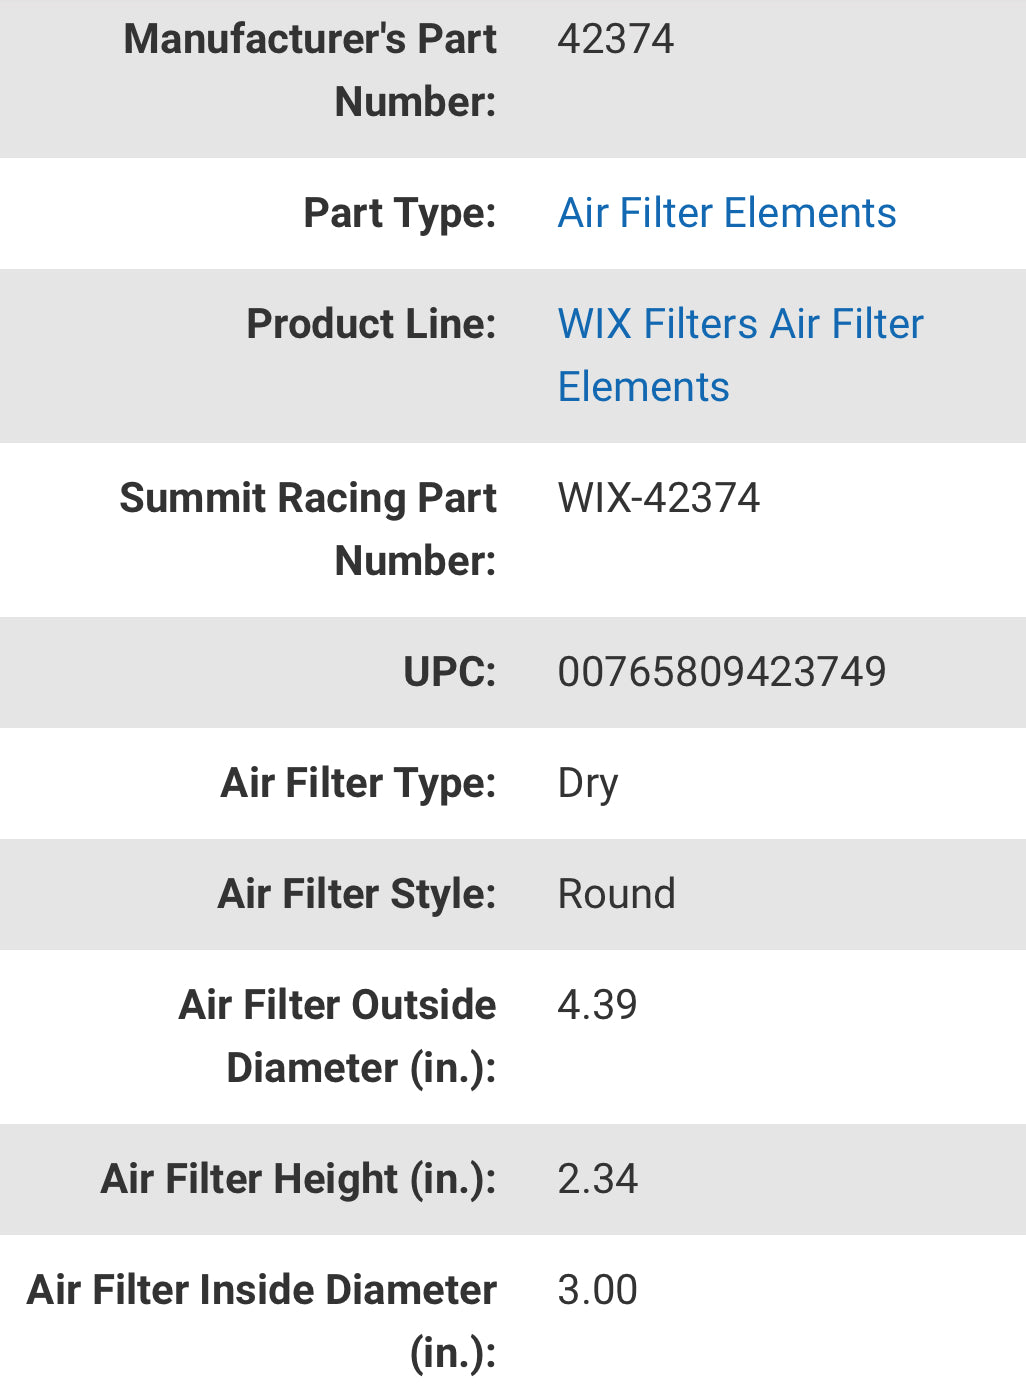Screen dimensions: 1026x1386
Task: Click the Air Filter Height label
Action: pos(296,1179)
